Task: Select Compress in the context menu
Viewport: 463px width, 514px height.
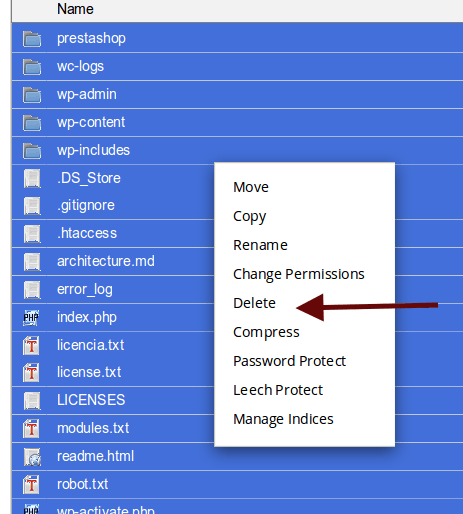Action: [266, 333]
